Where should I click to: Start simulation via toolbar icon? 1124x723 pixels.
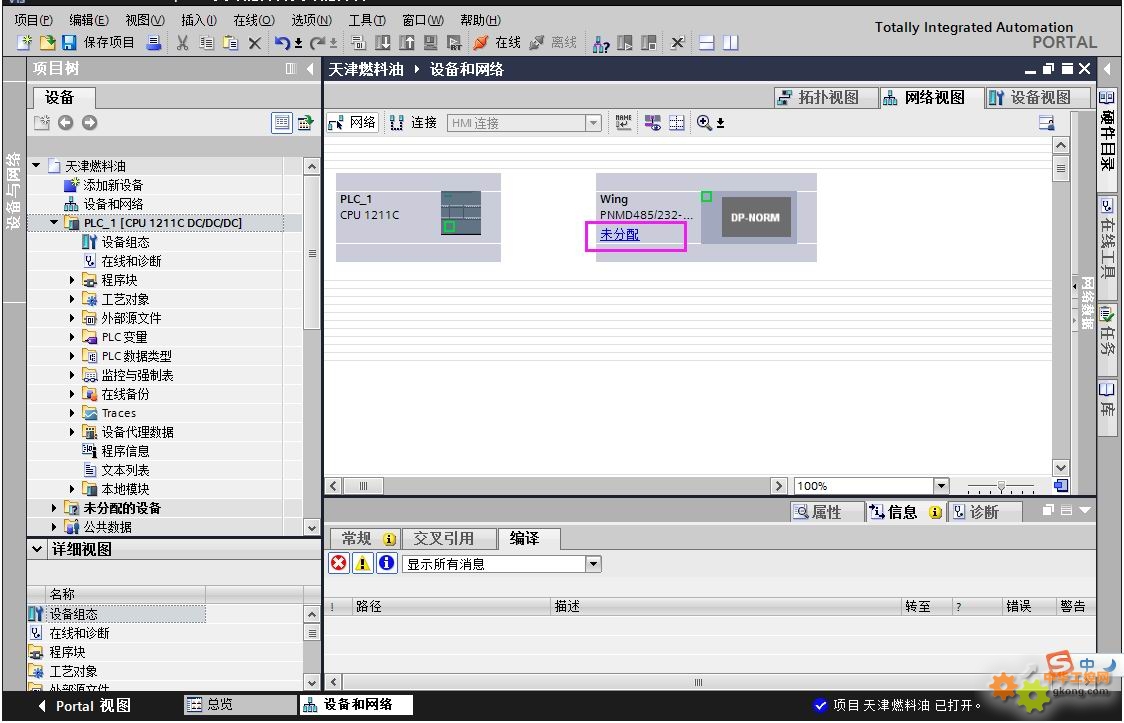[x=430, y=43]
